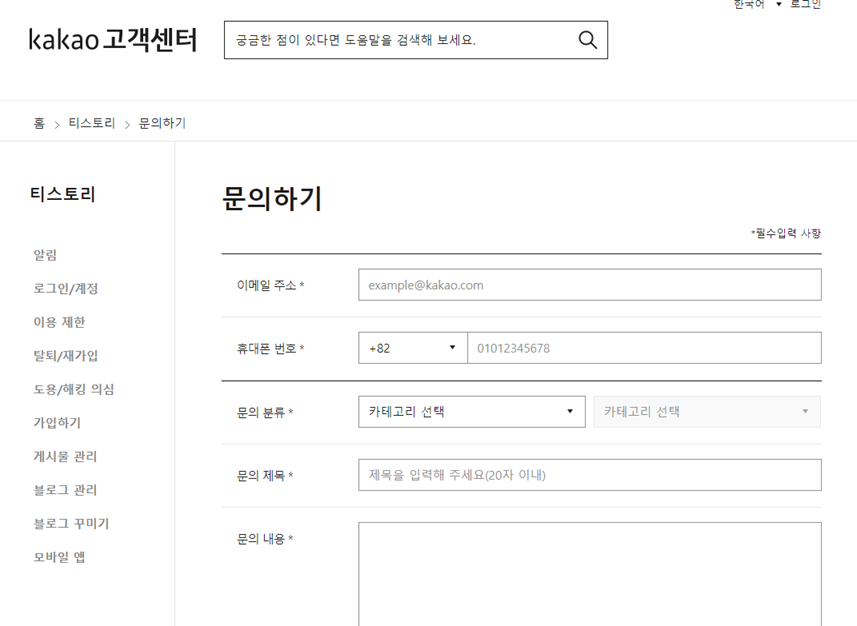The width and height of the screenshot is (857, 626).
Task: Open the 한국어 language dropdown
Action: 758,4
